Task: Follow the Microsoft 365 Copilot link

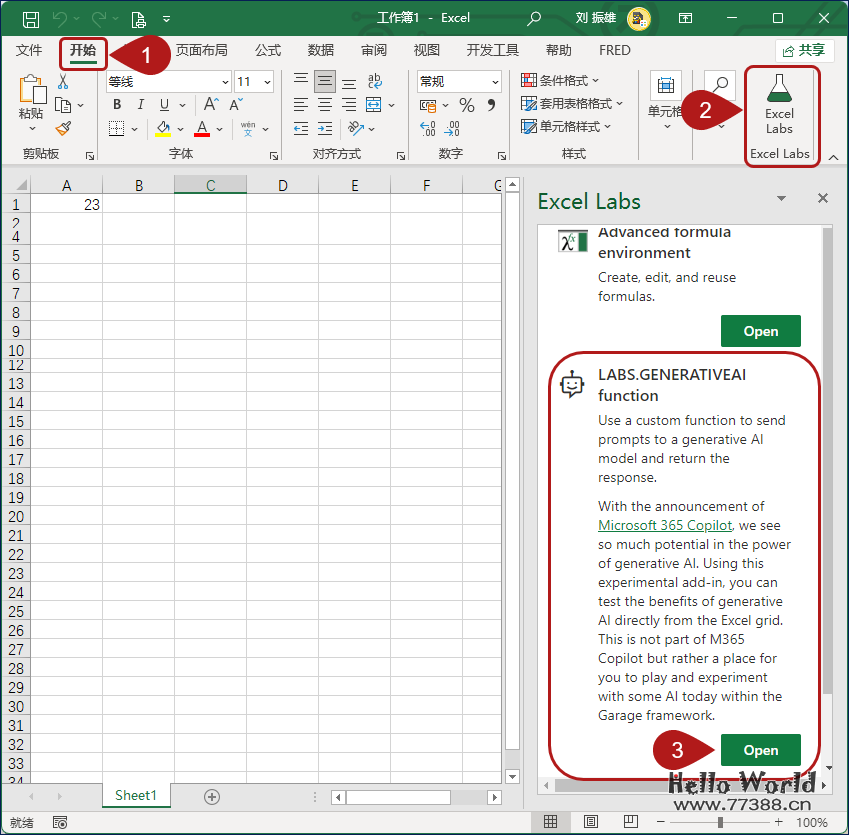Action: click(664, 525)
